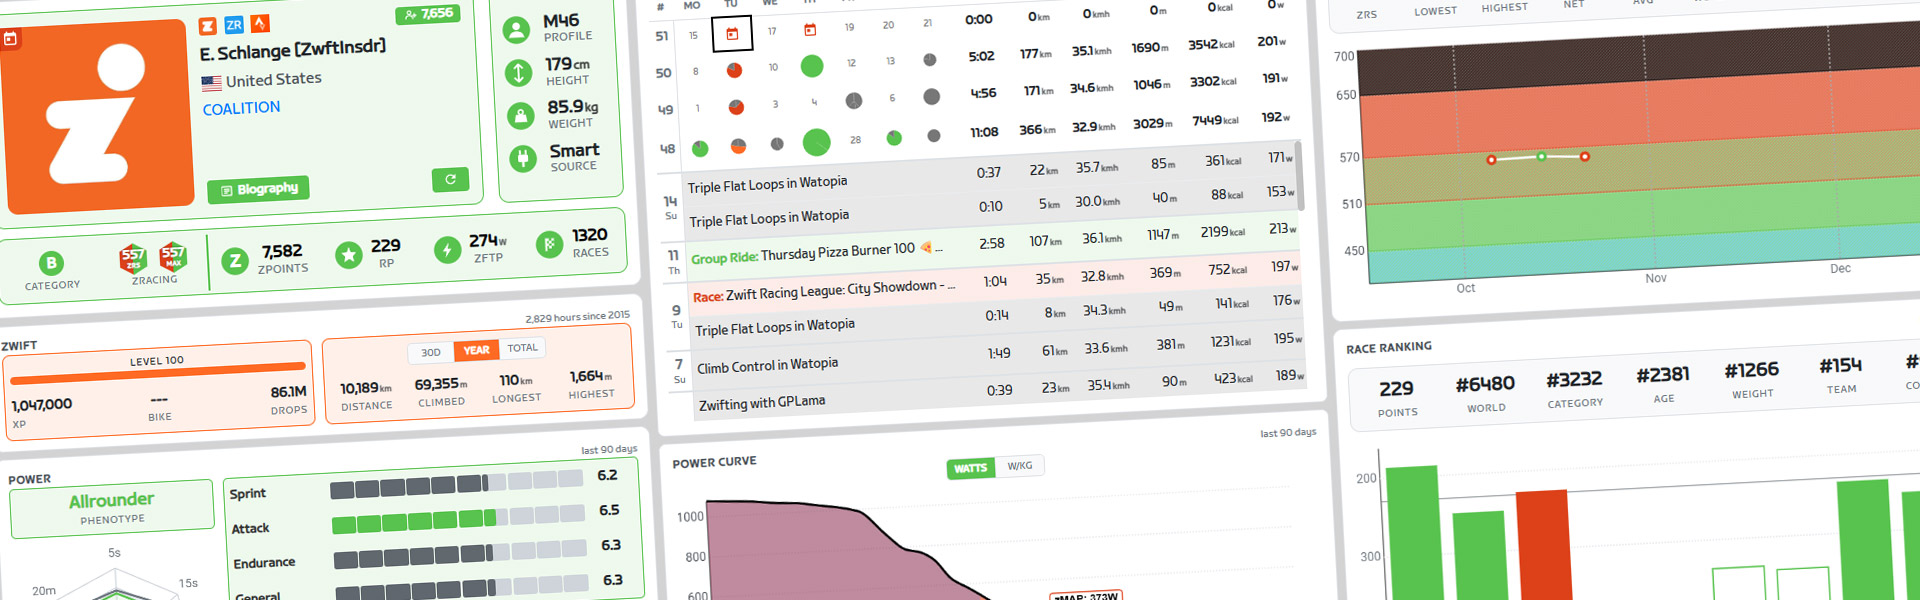Click the rider avatar image

click(x=97, y=118)
